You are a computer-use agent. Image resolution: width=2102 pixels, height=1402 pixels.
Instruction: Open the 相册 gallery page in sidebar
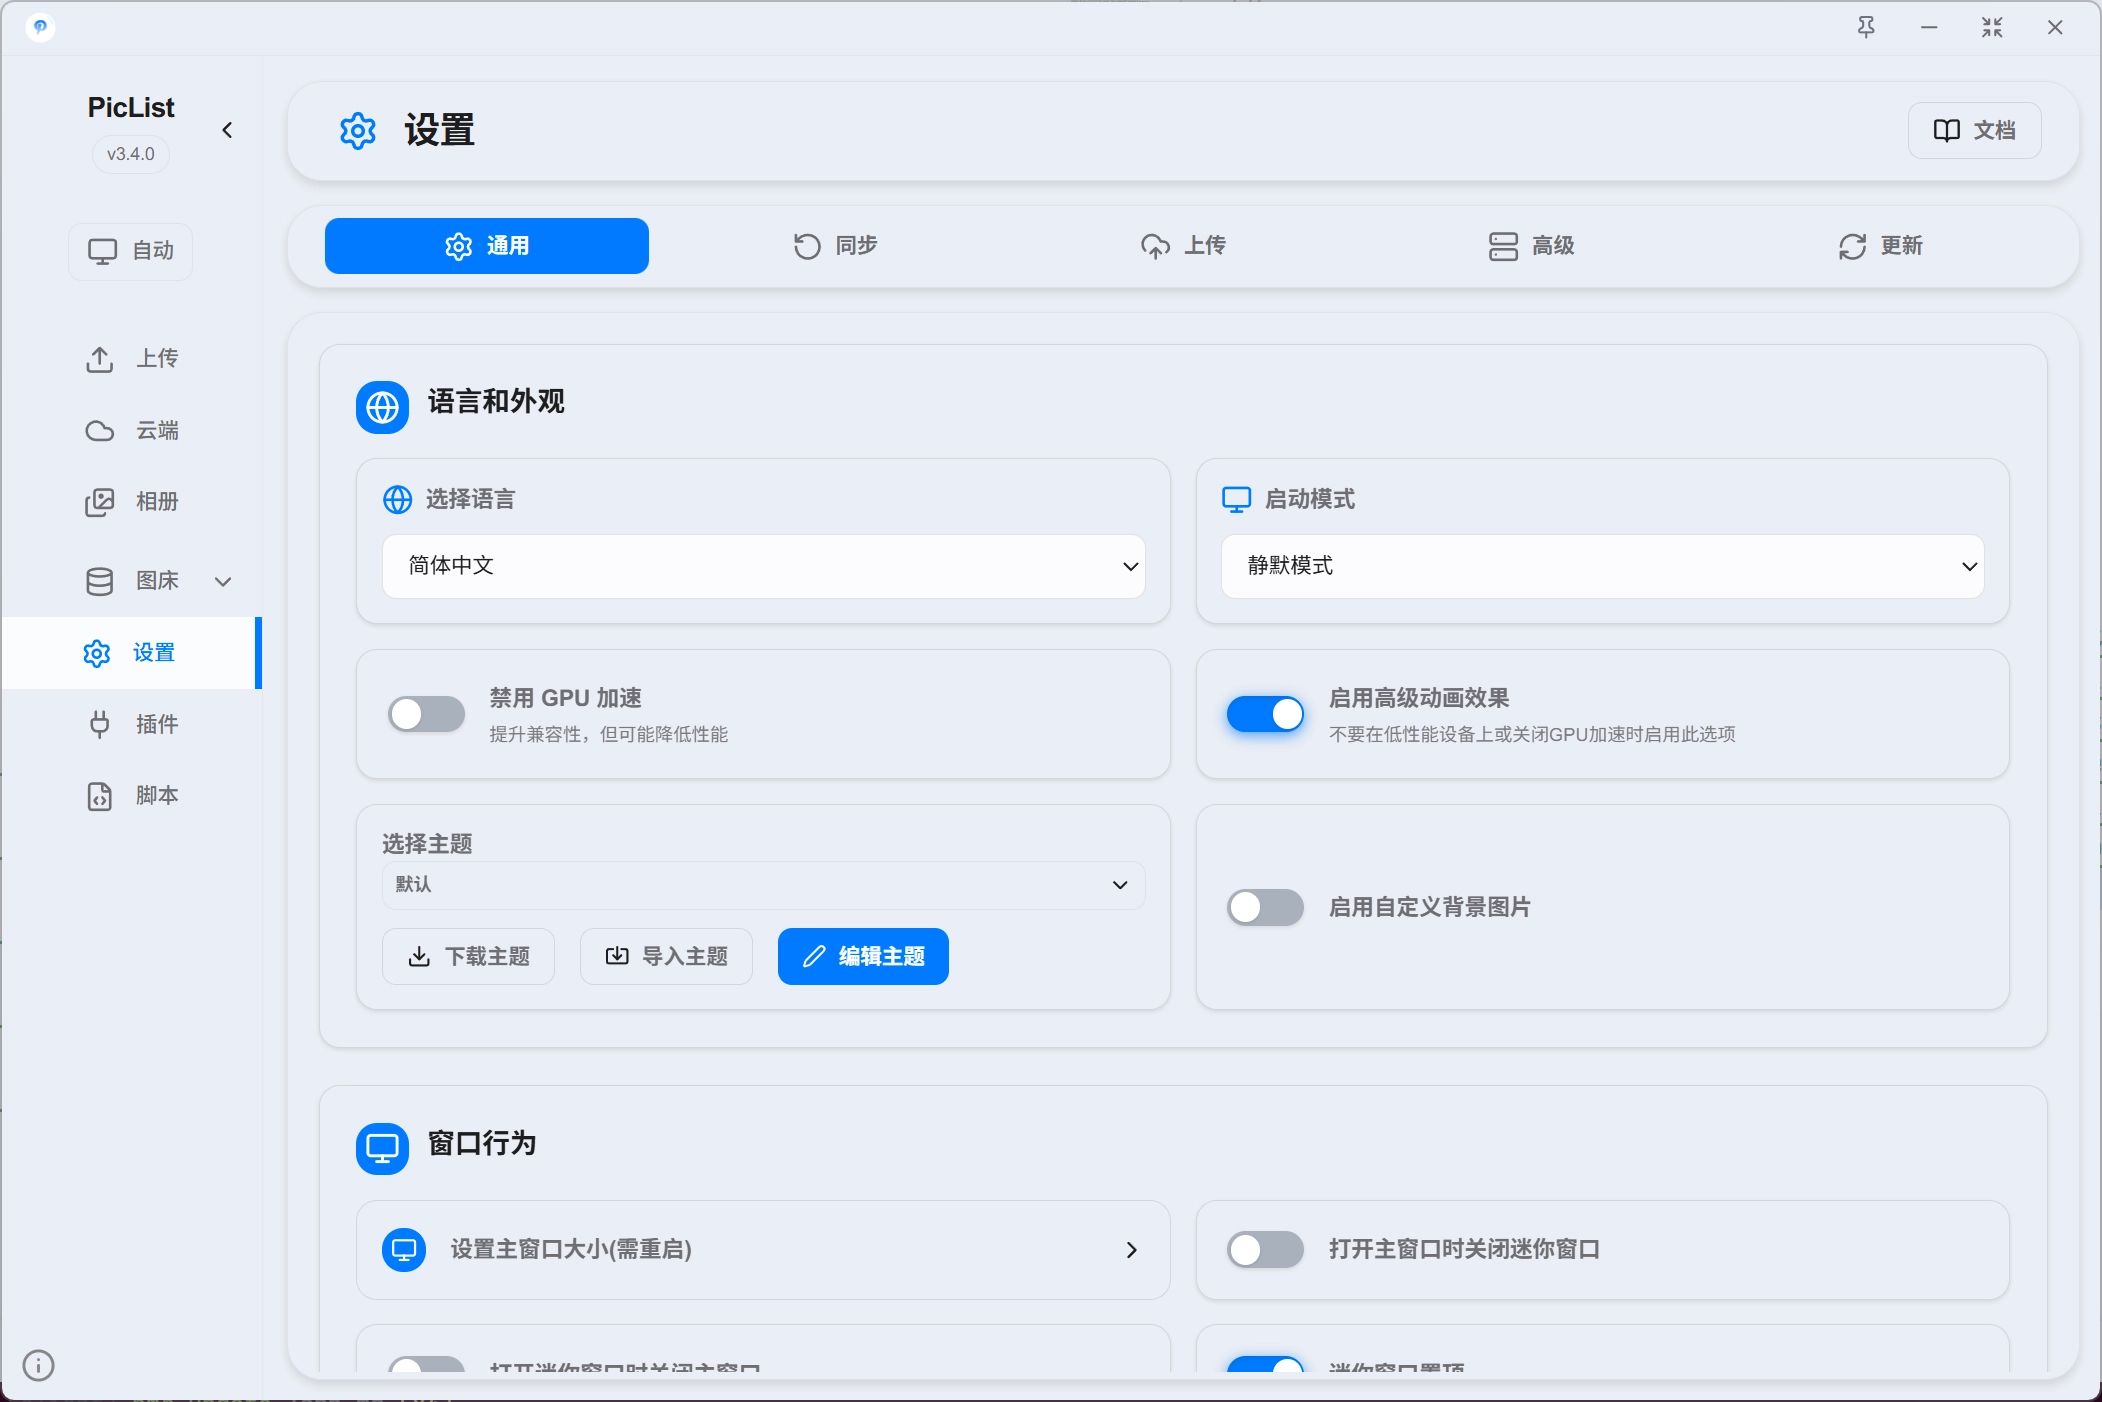131,501
